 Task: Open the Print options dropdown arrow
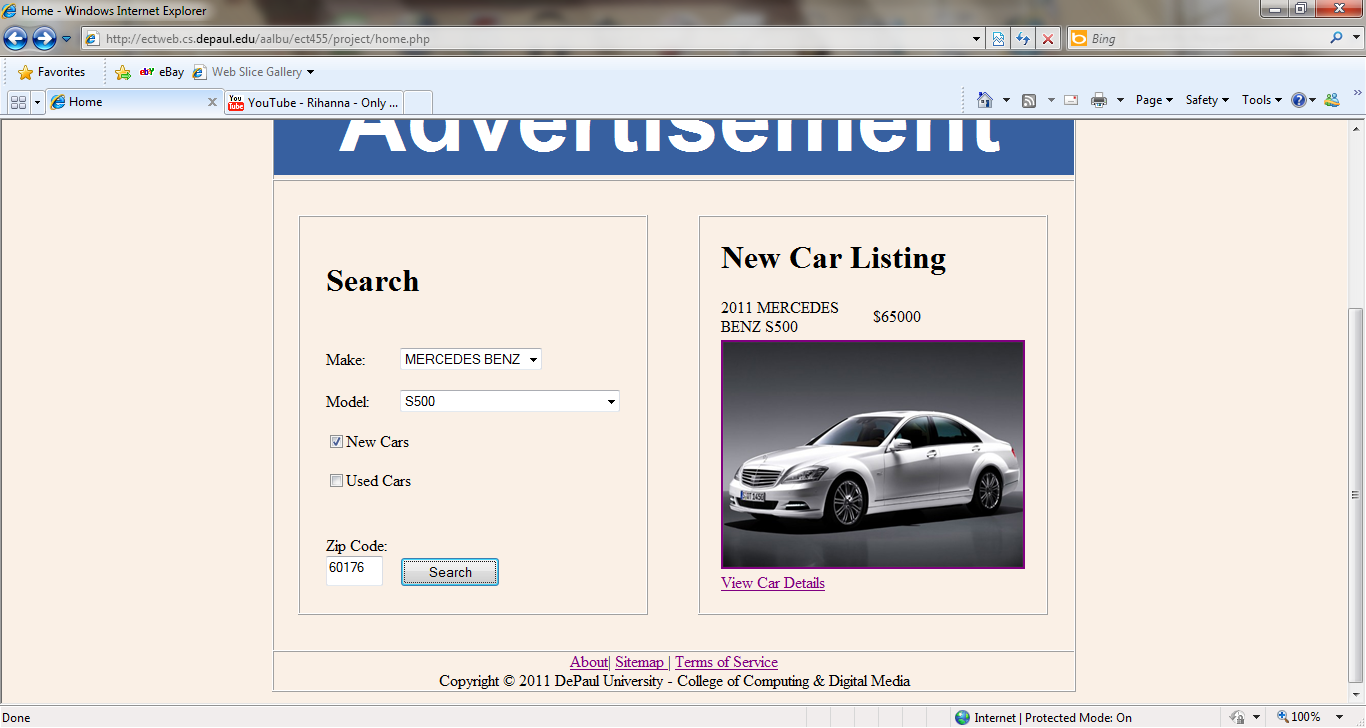1120,100
